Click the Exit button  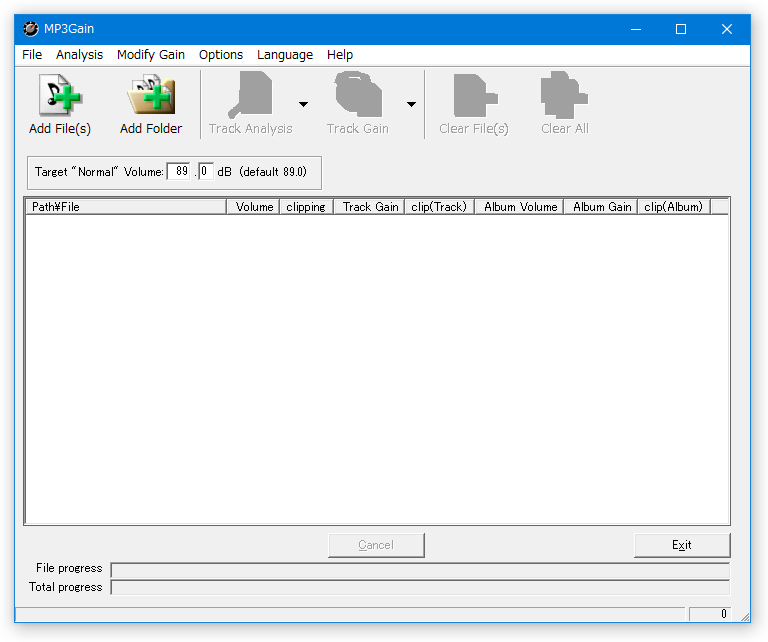click(682, 545)
